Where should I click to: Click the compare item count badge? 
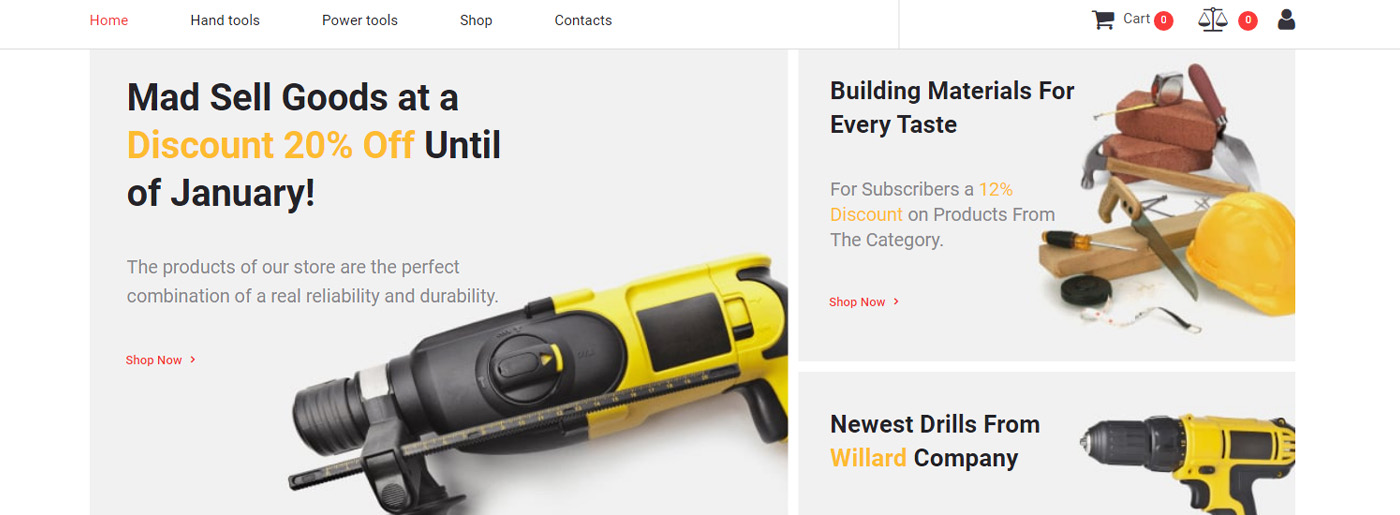pyautogui.click(x=1247, y=21)
